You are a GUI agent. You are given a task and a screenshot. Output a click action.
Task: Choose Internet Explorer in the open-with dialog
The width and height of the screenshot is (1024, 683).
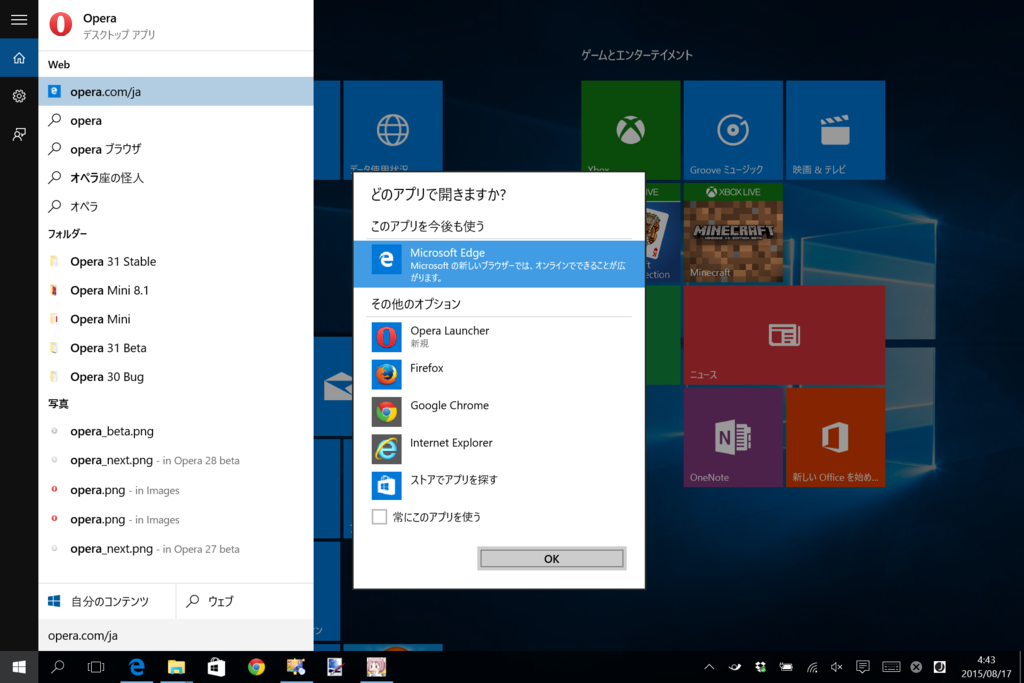point(499,449)
